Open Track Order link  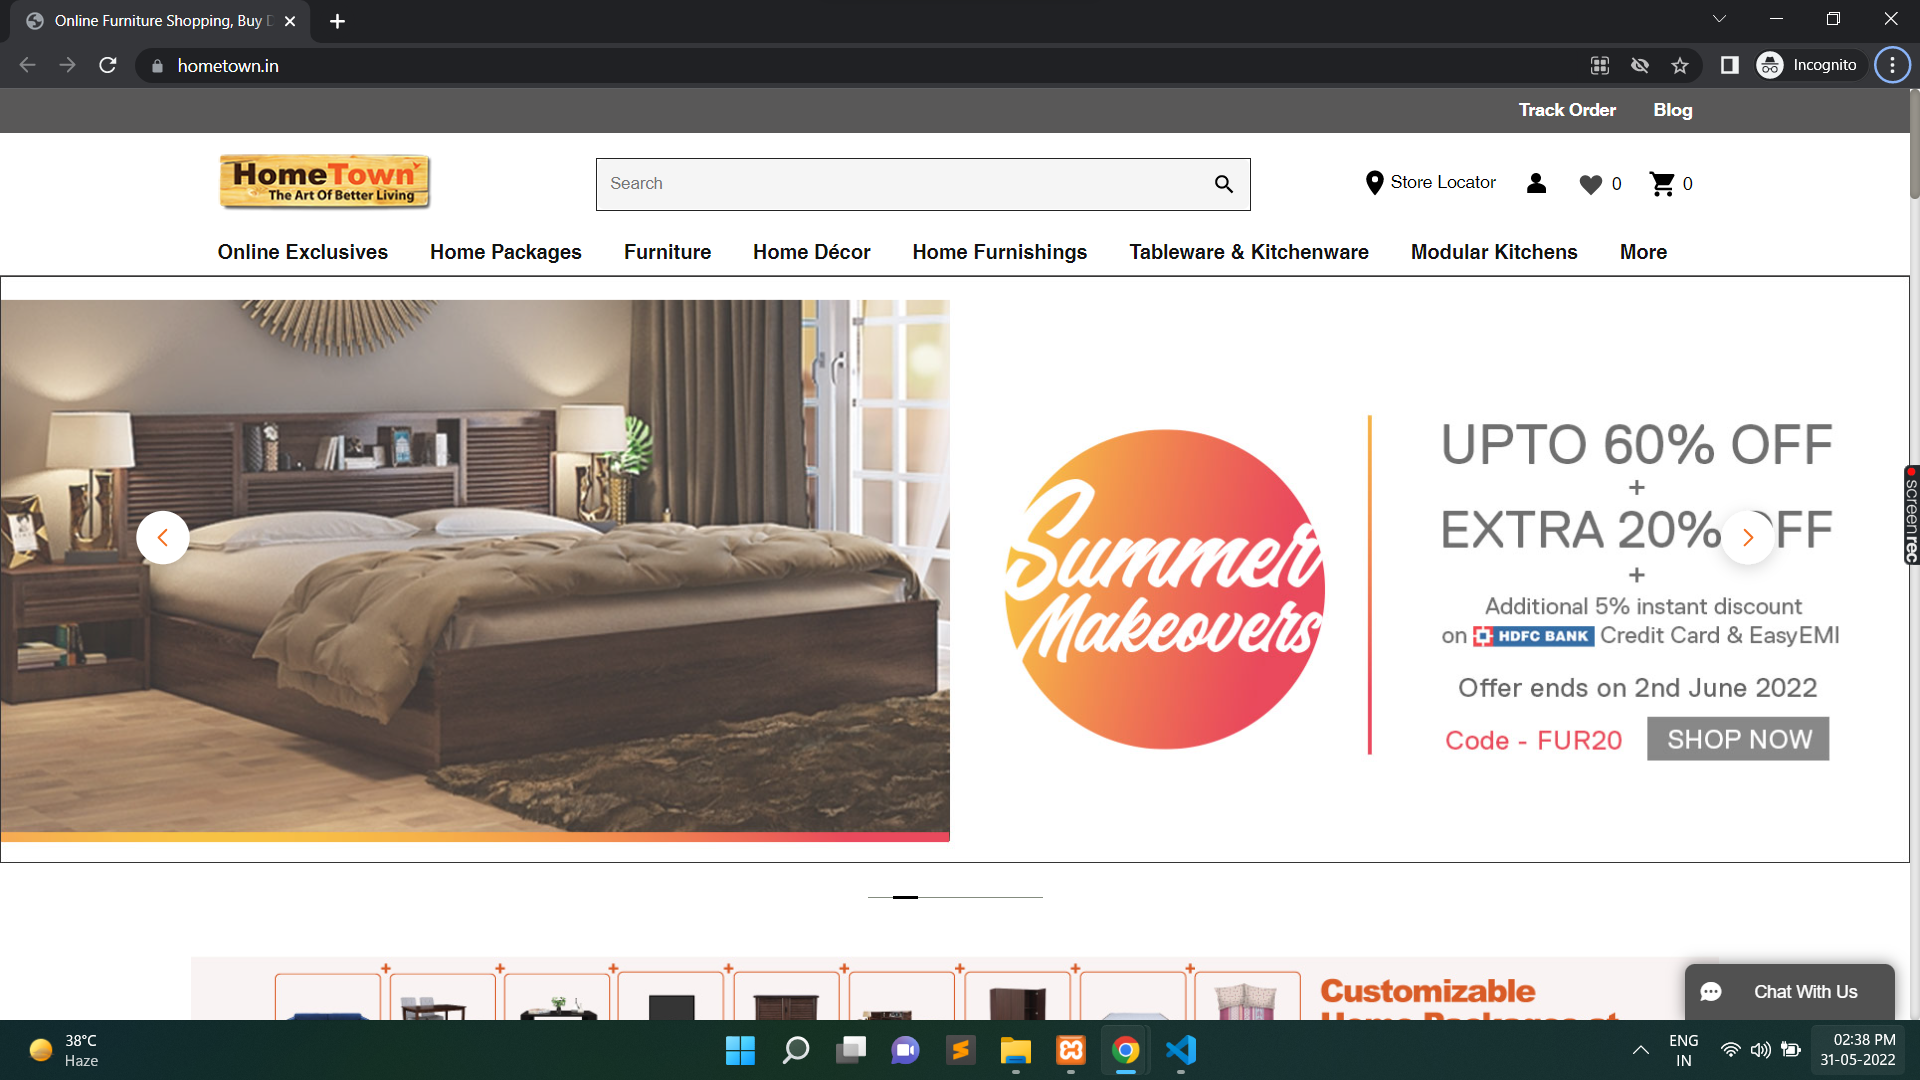click(1567, 110)
